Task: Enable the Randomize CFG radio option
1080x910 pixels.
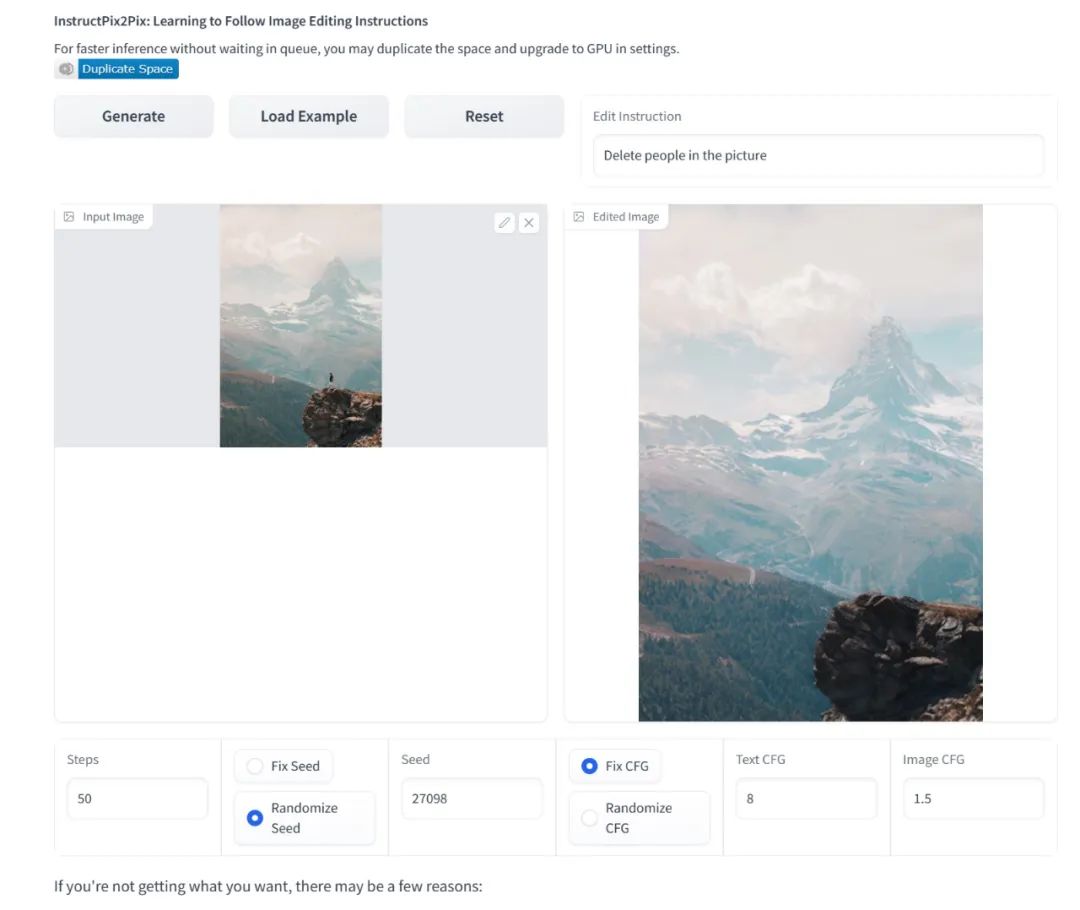Action: pyautogui.click(x=589, y=818)
